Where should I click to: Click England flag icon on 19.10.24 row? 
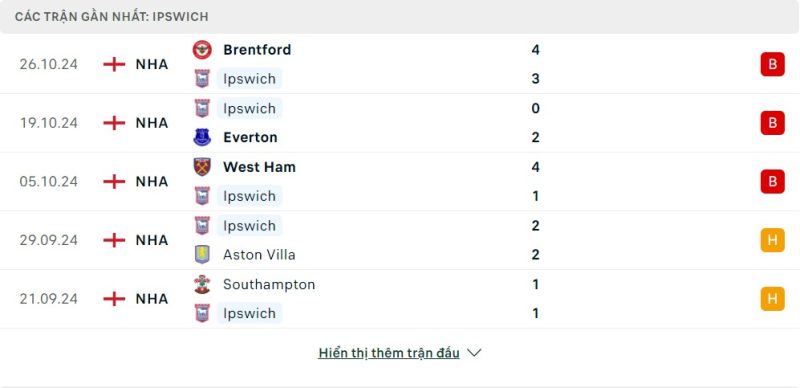(114, 123)
